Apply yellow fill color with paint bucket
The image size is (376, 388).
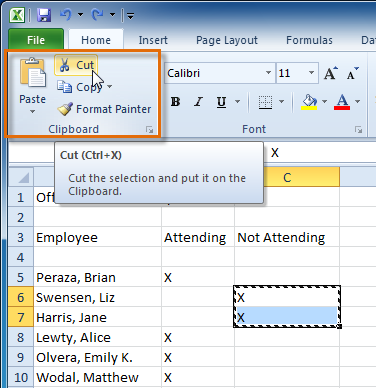coord(309,102)
